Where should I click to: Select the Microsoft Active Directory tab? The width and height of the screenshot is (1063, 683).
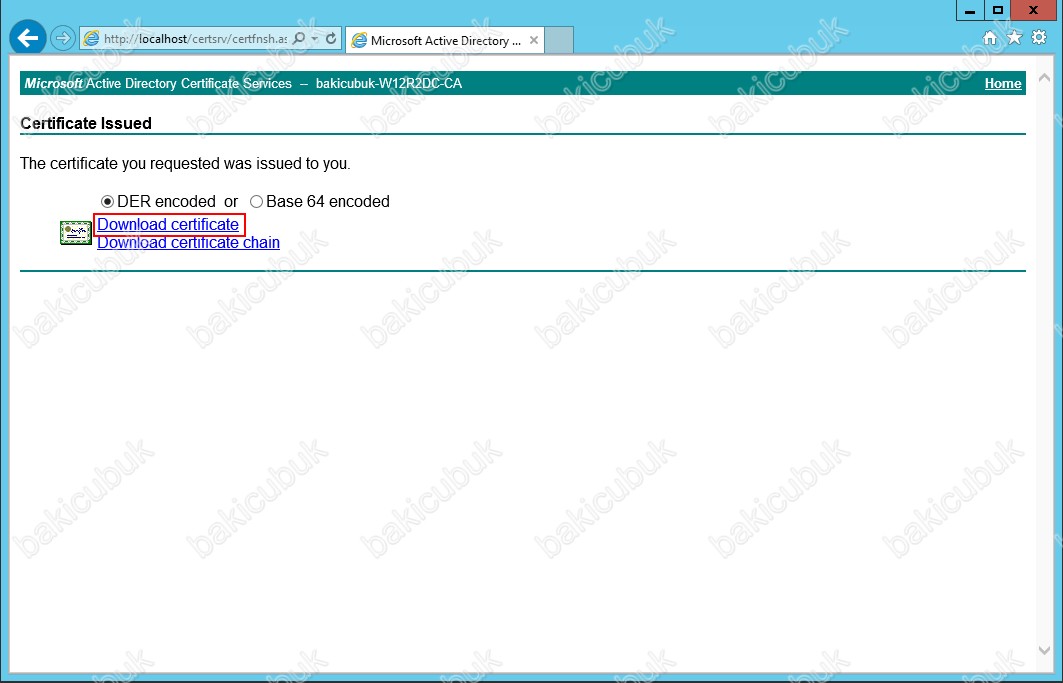tap(445, 41)
